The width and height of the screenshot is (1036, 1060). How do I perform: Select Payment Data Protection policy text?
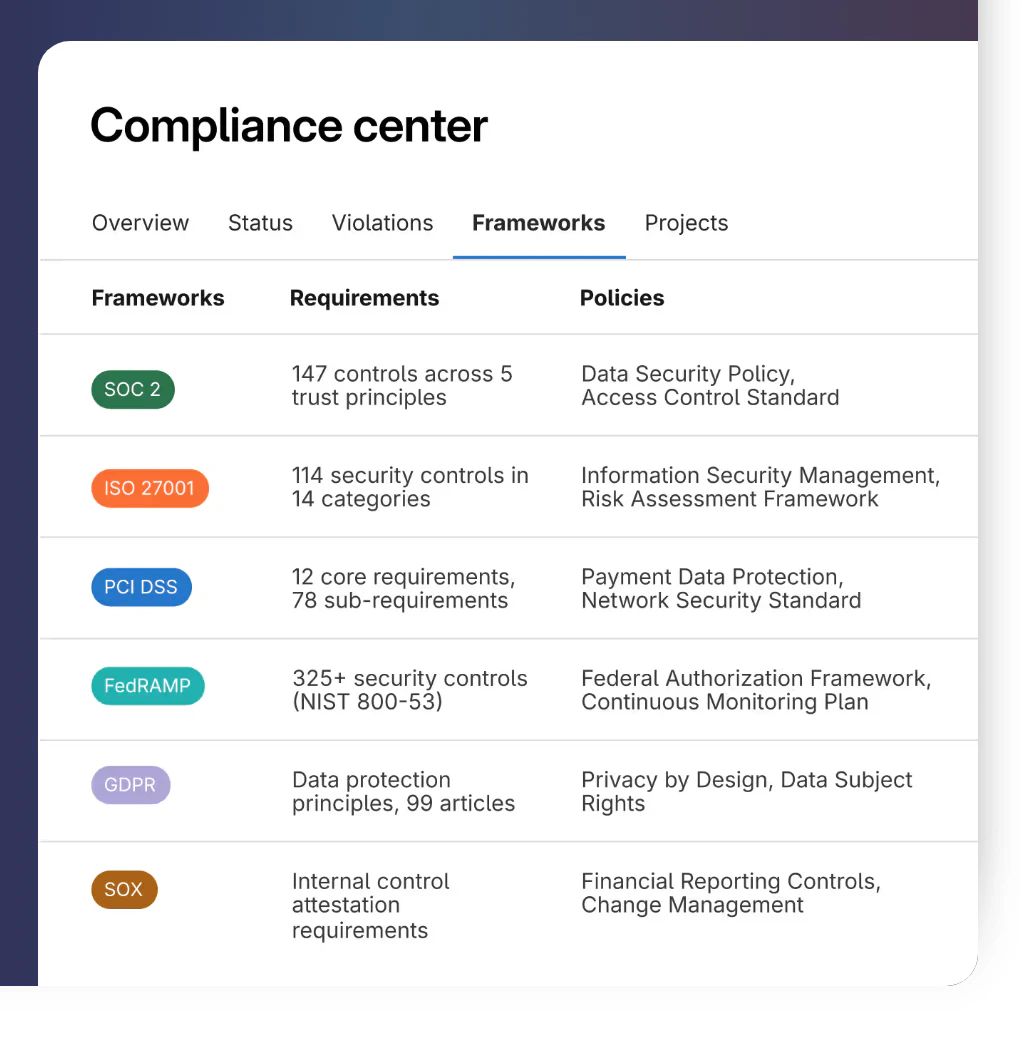click(x=712, y=577)
